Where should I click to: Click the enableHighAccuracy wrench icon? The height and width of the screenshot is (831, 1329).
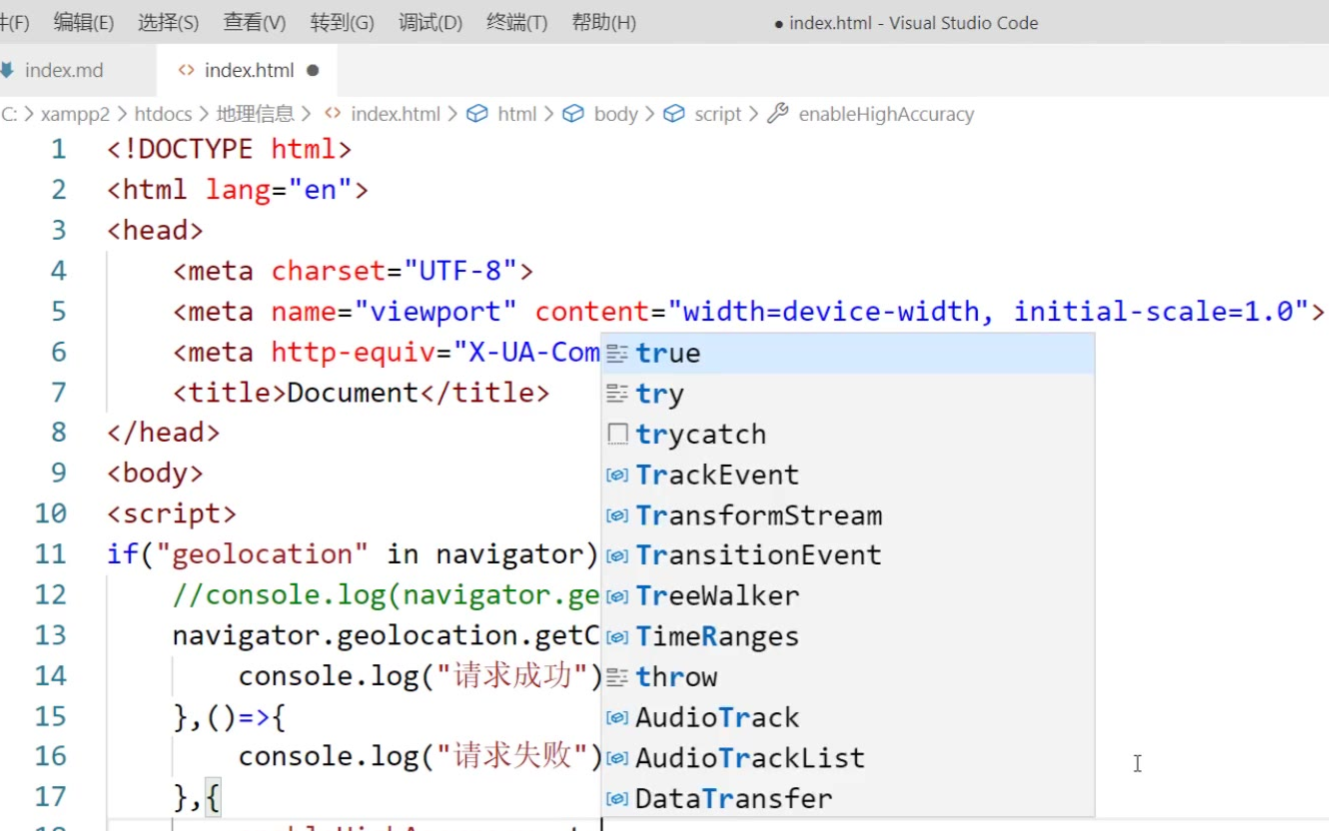tap(778, 114)
